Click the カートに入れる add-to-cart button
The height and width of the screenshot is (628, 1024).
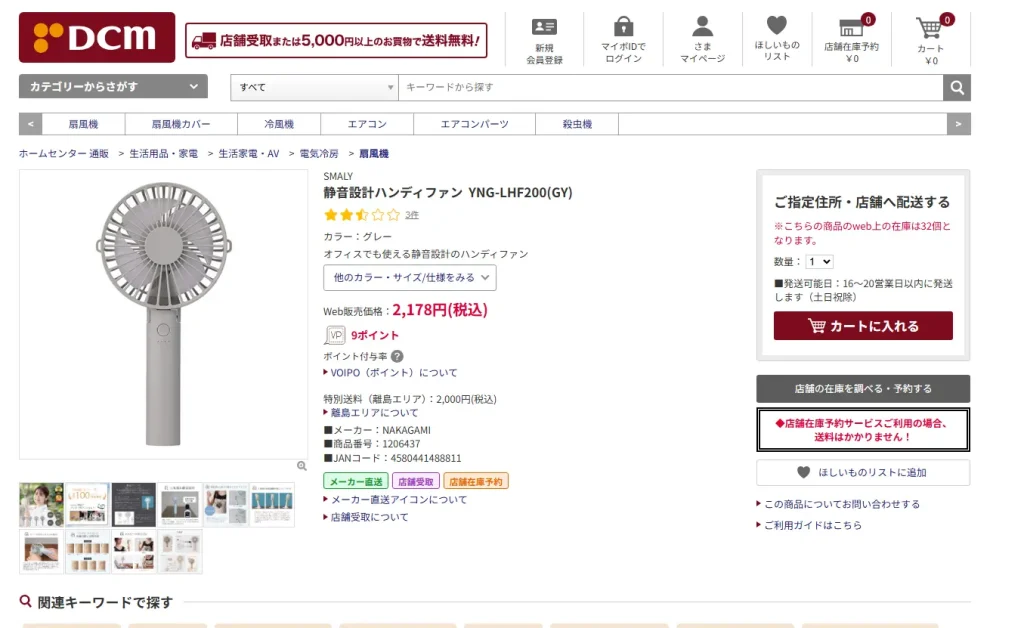tap(863, 326)
